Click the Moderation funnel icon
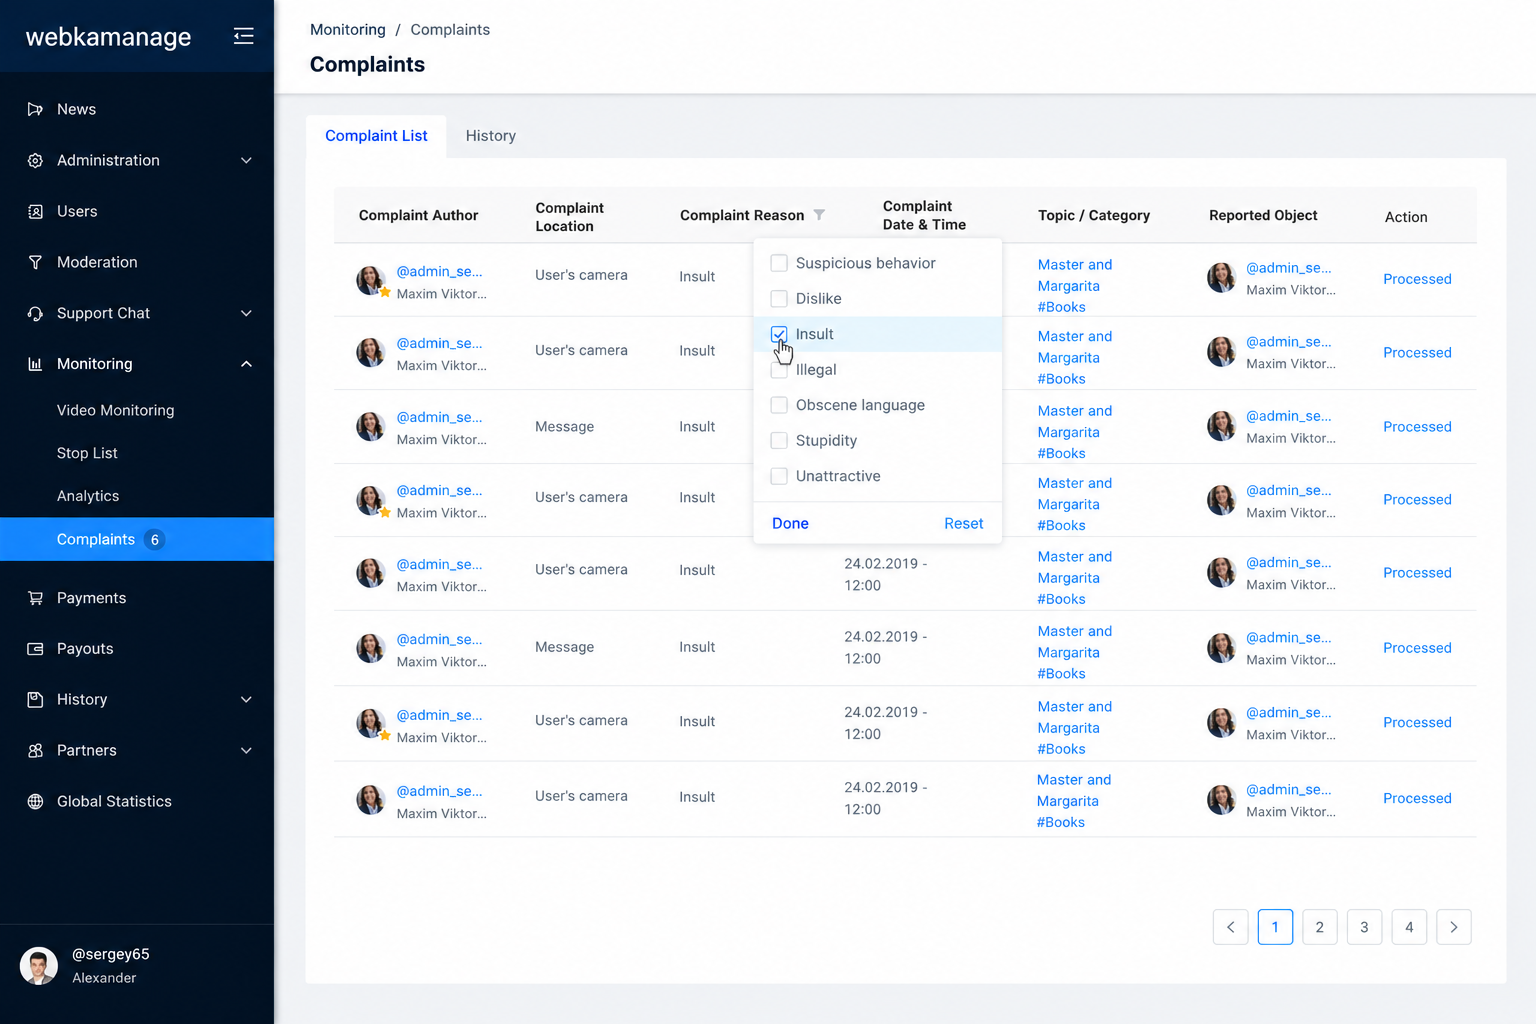The height and width of the screenshot is (1024, 1536). click(35, 262)
